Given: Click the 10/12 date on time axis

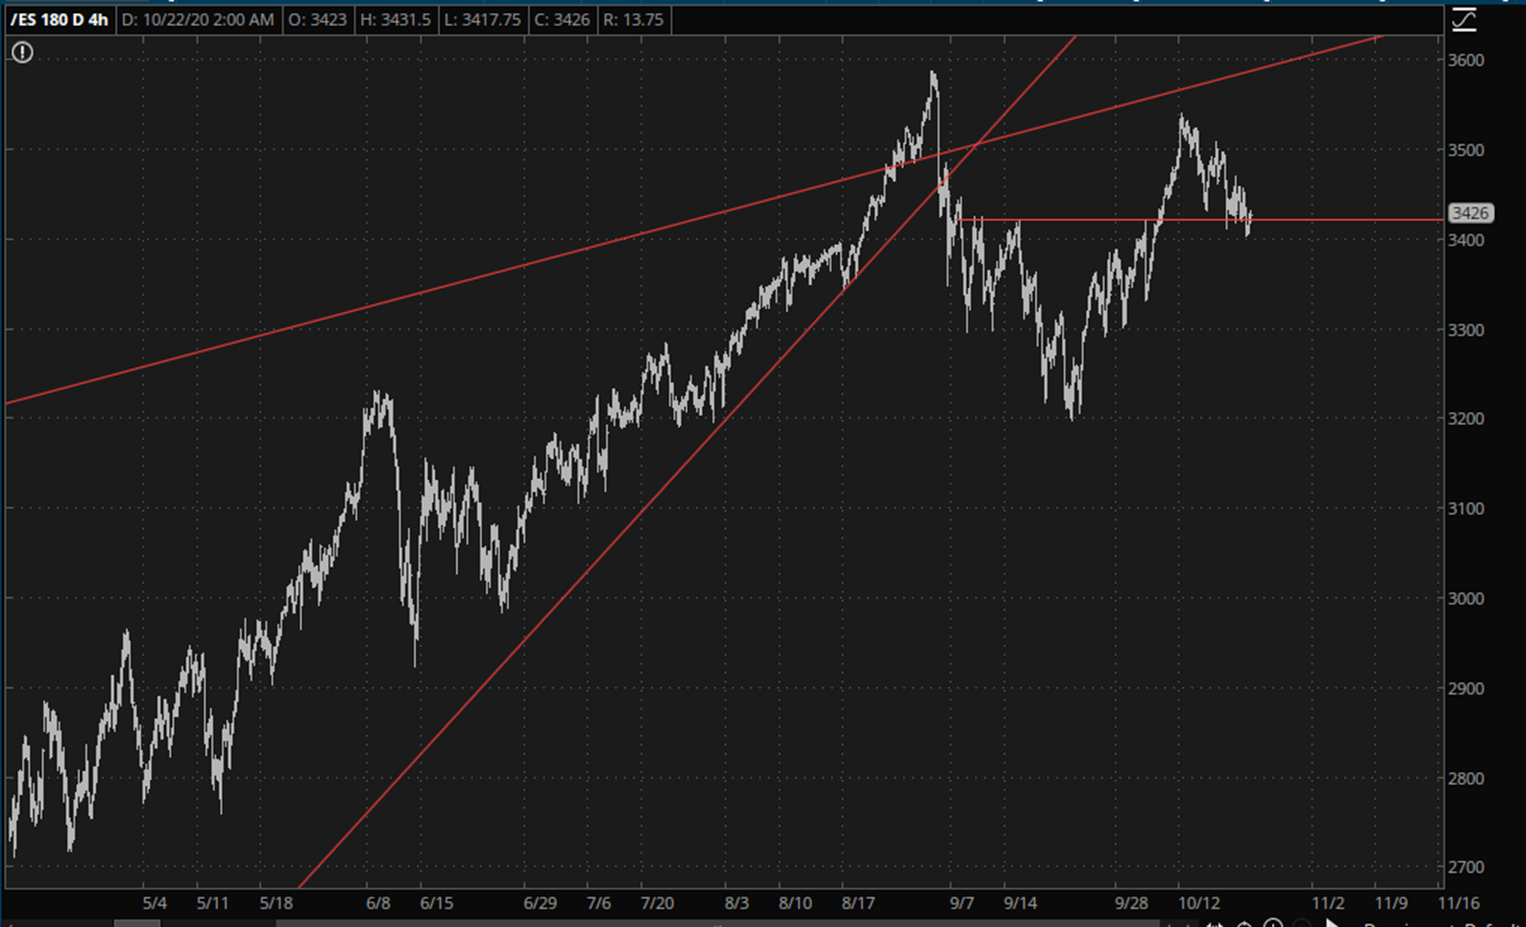Looking at the screenshot, I should (x=1198, y=903).
